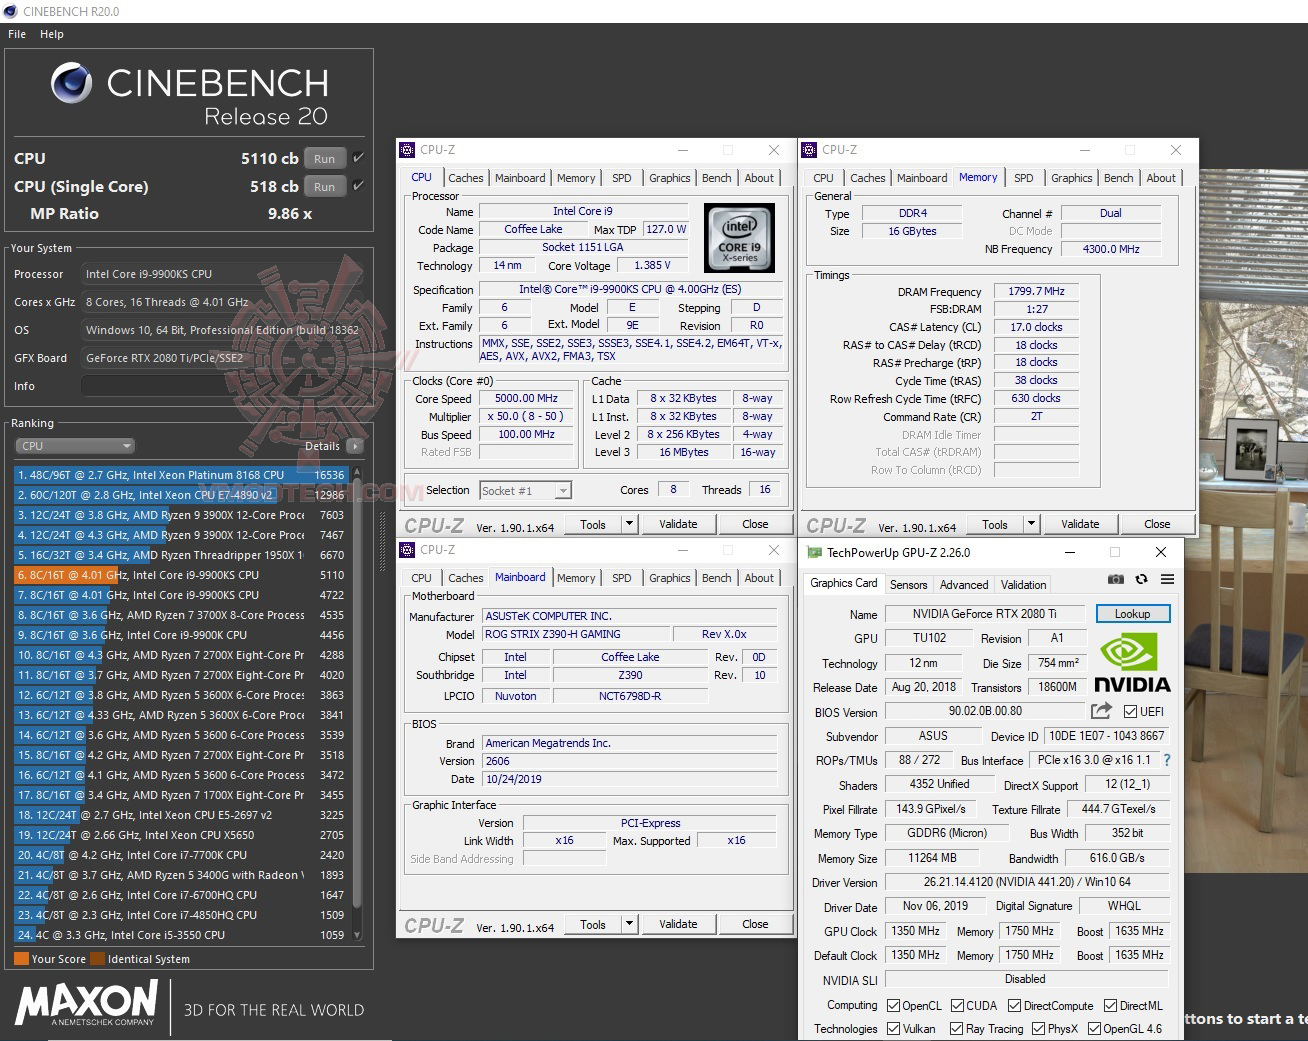
Task: Open the Validation tab in GPU-Z
Action: point(1024,585)
